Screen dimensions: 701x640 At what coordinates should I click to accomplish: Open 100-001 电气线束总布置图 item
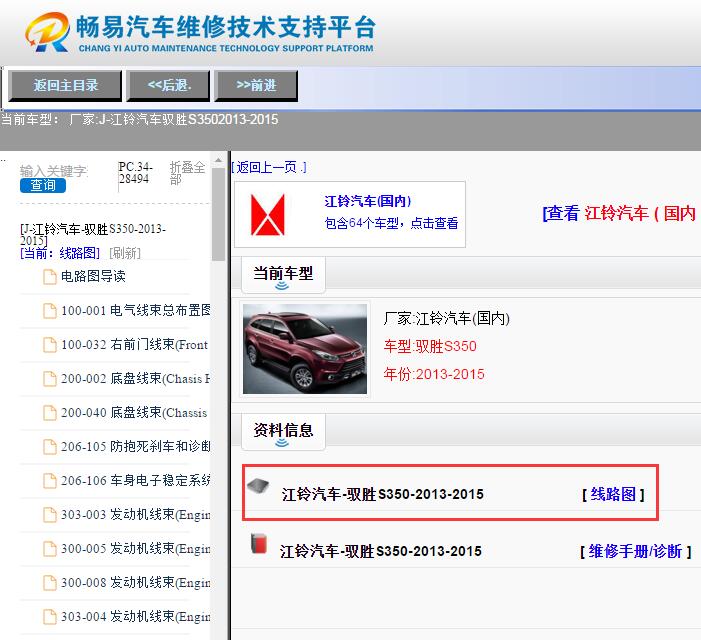[136, 310]
